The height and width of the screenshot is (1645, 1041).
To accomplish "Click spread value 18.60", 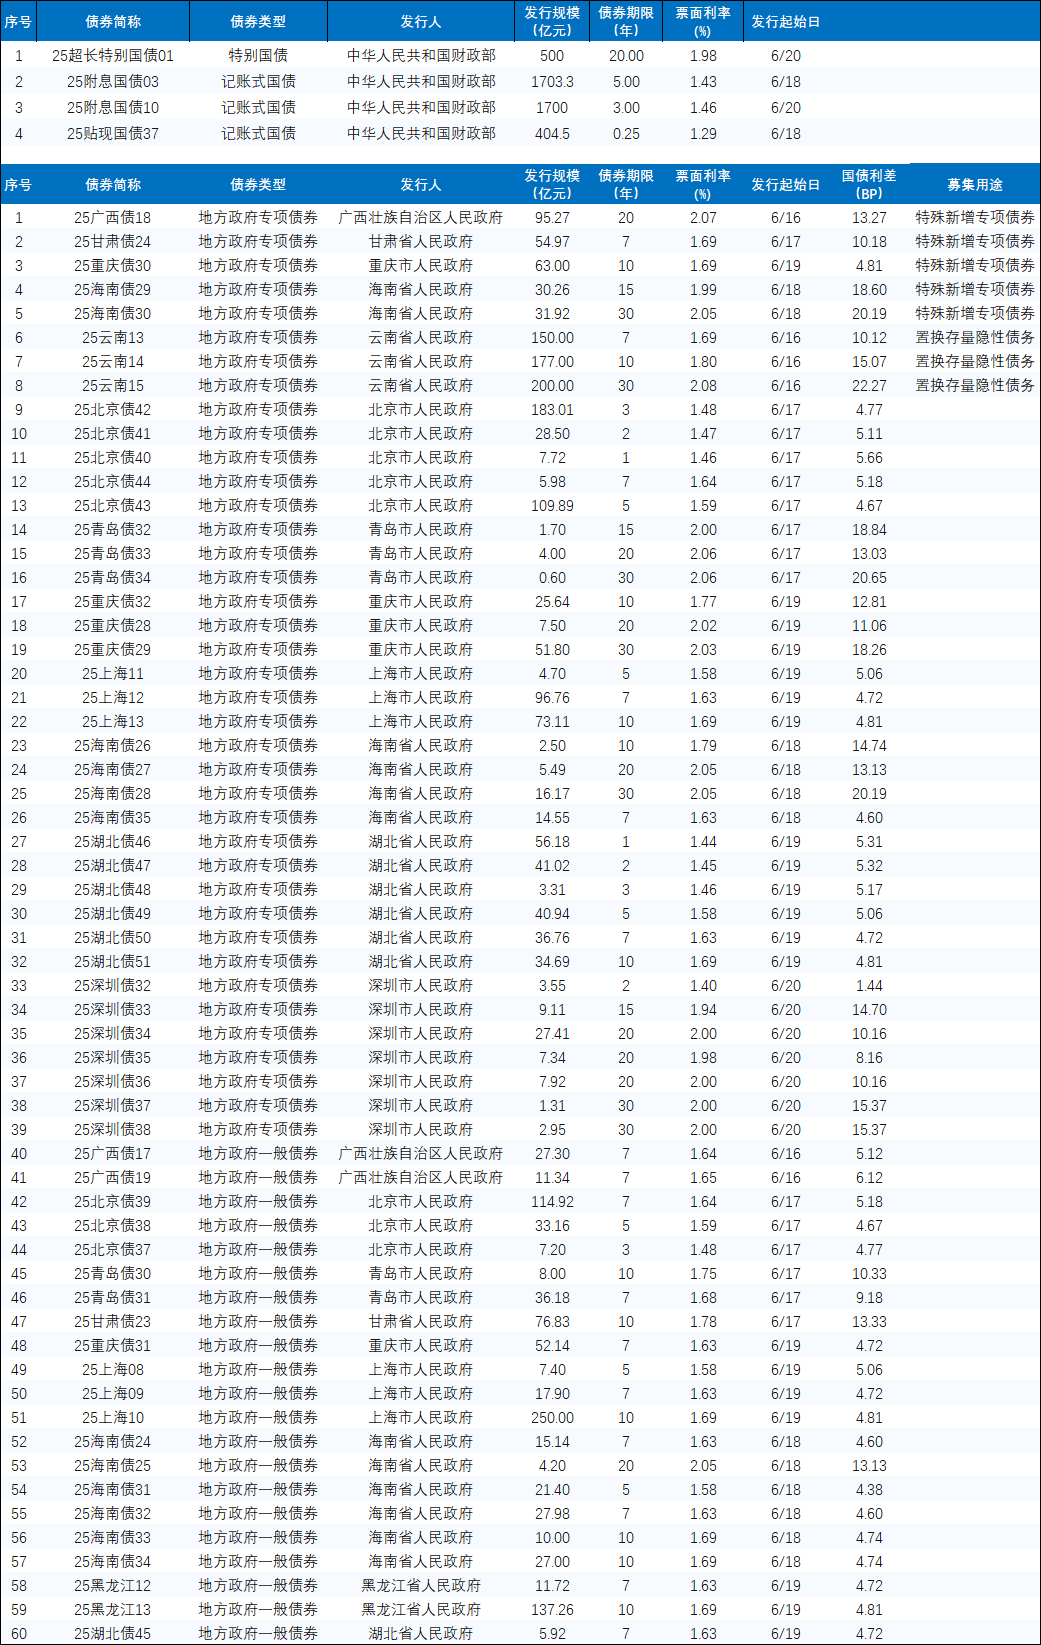I will (x=869, y=290).
